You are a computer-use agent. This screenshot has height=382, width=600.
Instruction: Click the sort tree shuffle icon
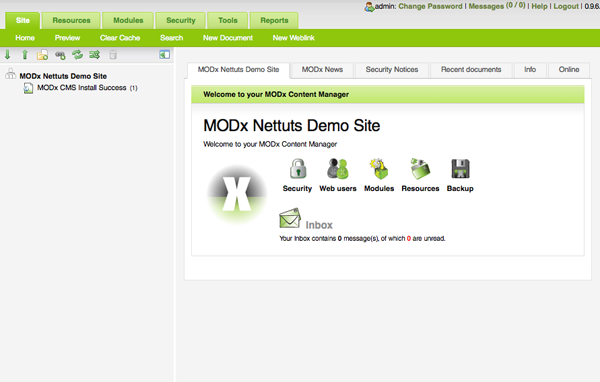click(95, 55)
